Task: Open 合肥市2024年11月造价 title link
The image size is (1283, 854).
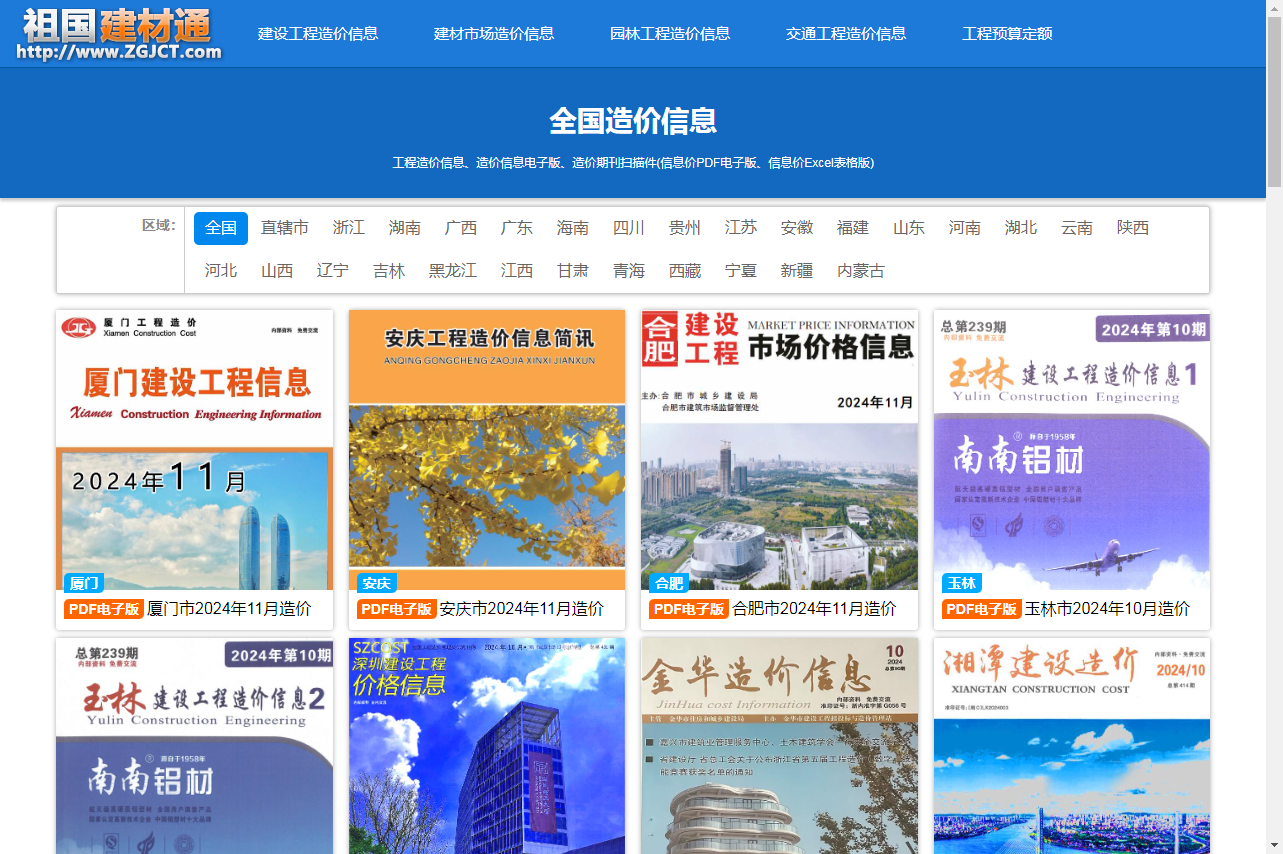Action: click(x=814, y=609)
